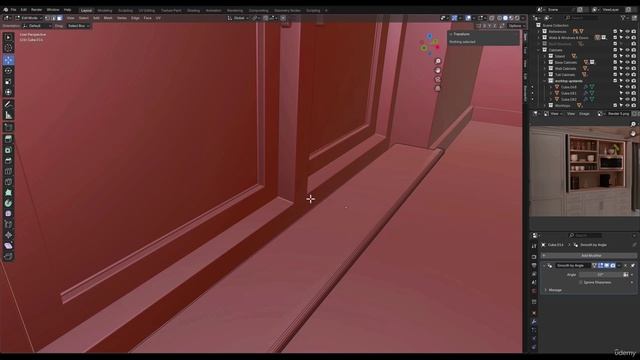Activate the Scale tool
The image size is (640, 360).
(8, 81)
